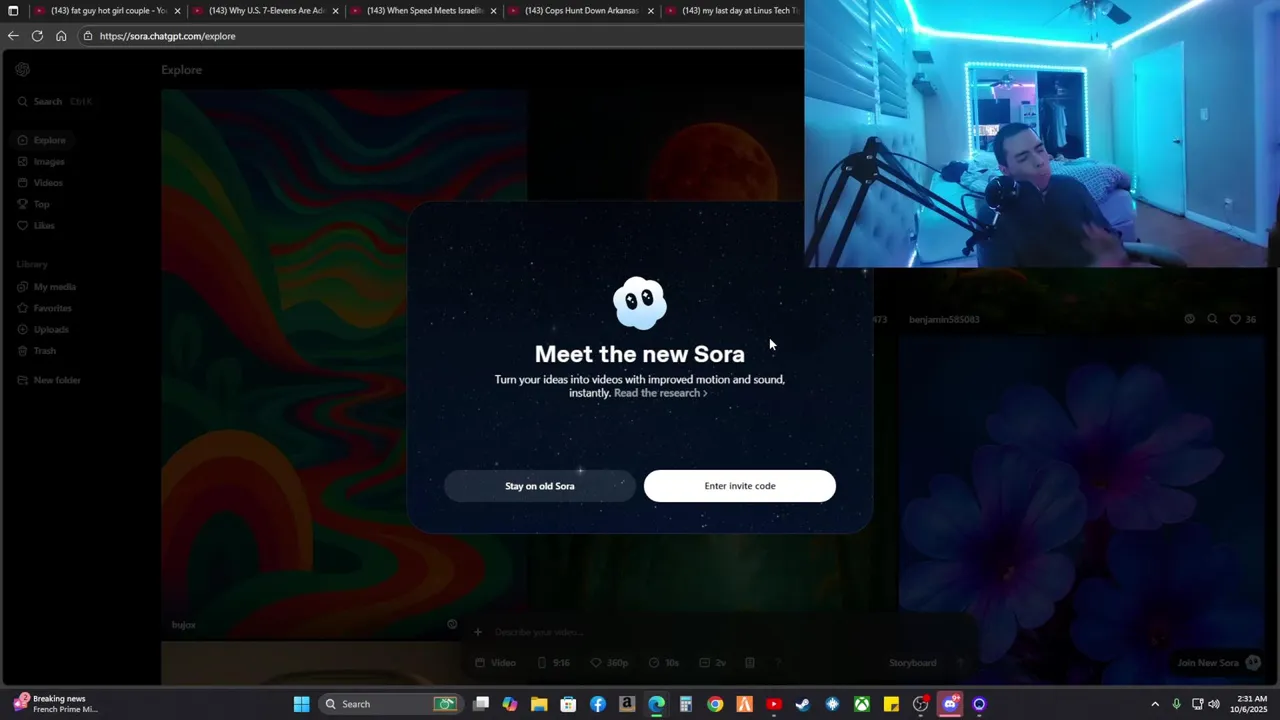Open Top in the sidebar
Image resolution: width=1280 pixels, height=720 pixels.
pyautogui.click(x=33, y=204)
